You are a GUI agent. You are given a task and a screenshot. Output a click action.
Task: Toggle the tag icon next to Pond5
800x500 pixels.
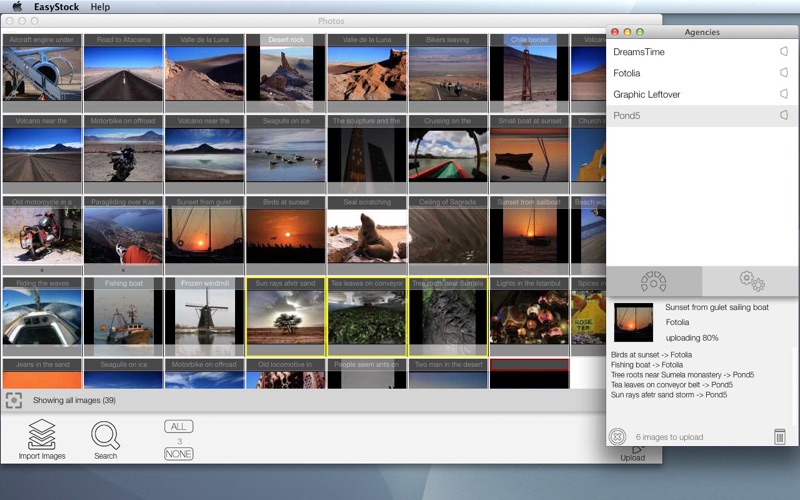[x=784, y=115]
